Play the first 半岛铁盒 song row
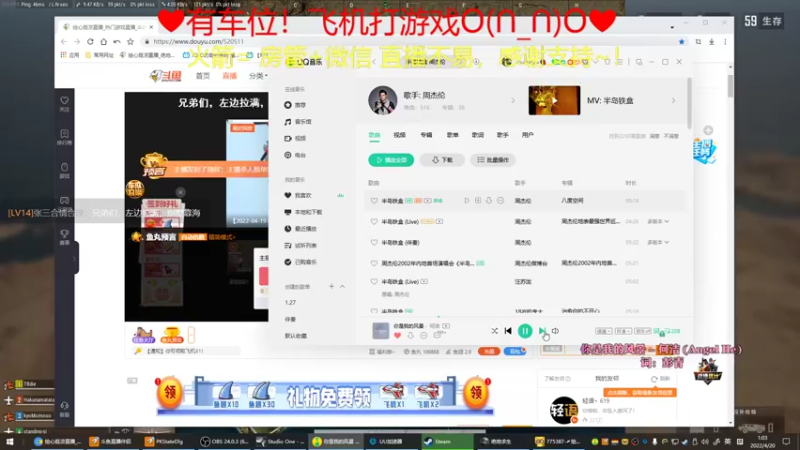 (x=467, y=201)
